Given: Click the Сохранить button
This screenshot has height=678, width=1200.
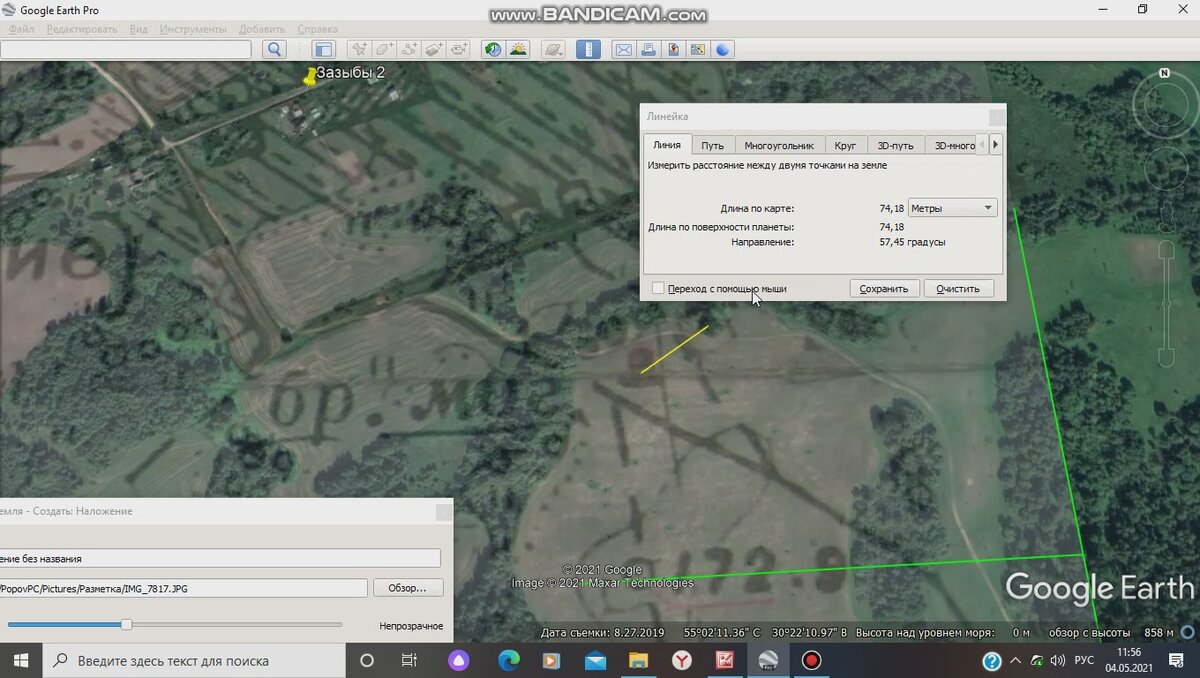Looking at the screenshot, I should tap(884, 288).
